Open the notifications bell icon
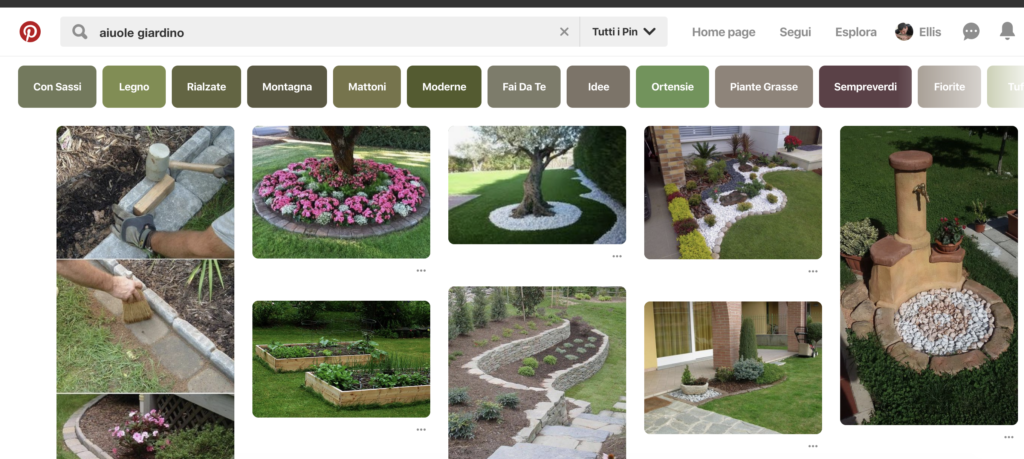 point(1007,32)
